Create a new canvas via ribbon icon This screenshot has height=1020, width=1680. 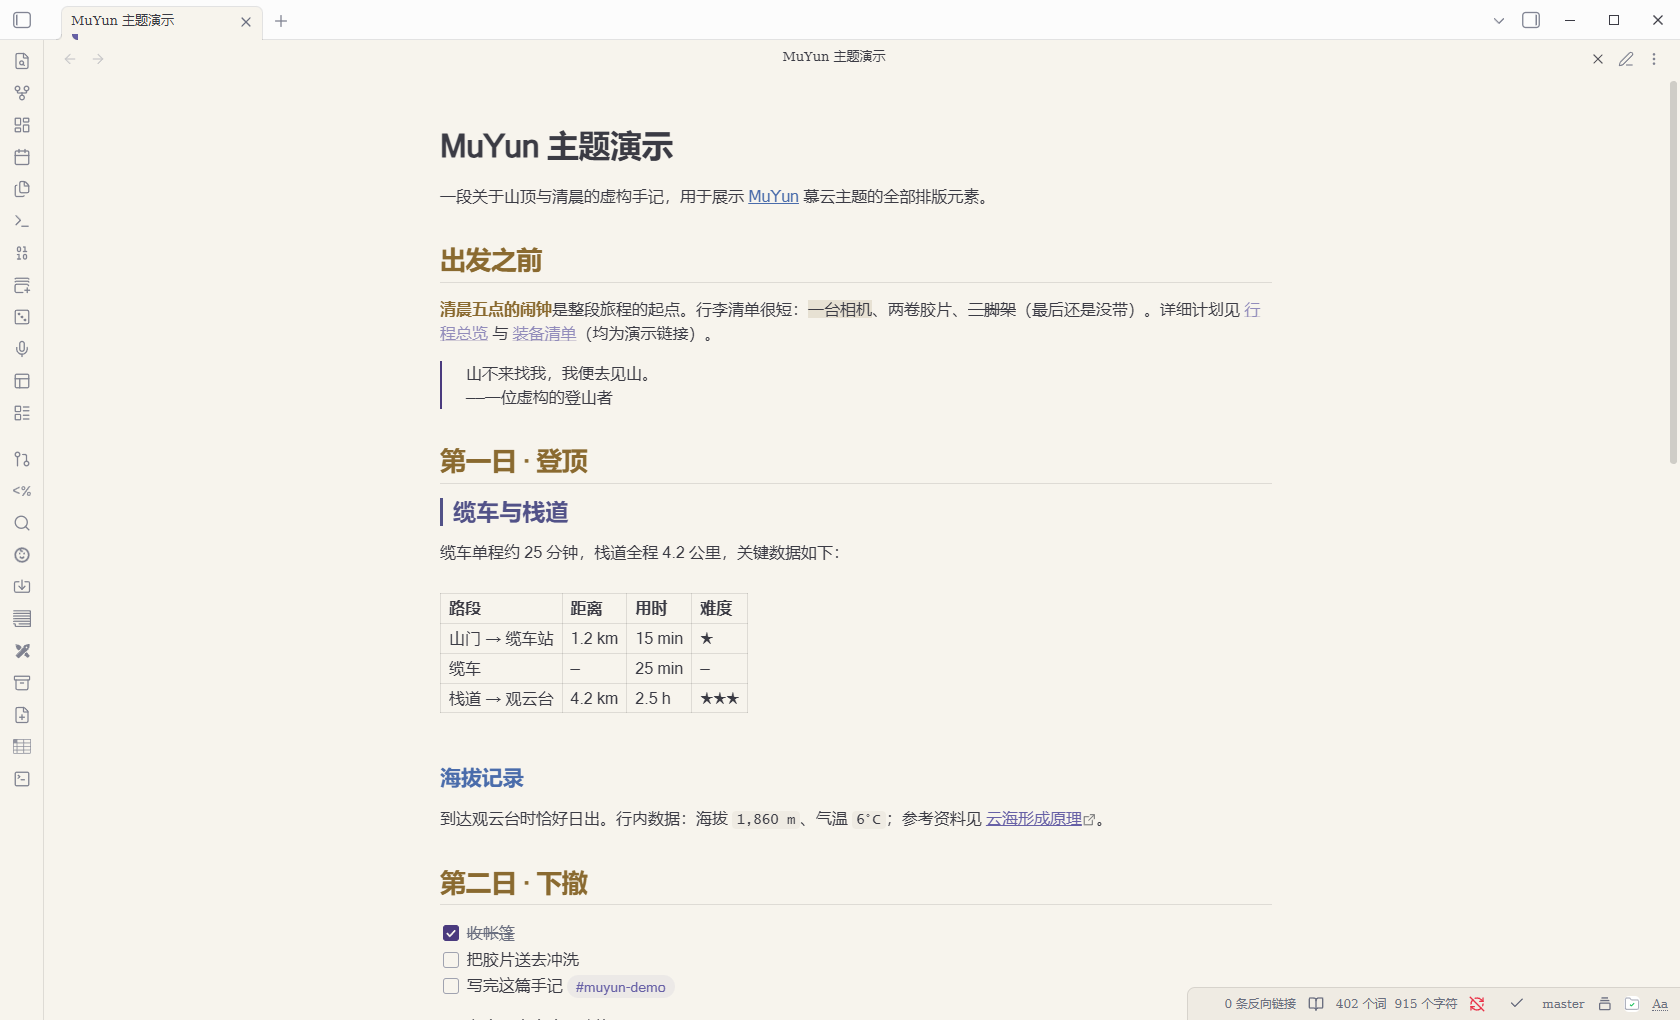(x=22, y=125)
